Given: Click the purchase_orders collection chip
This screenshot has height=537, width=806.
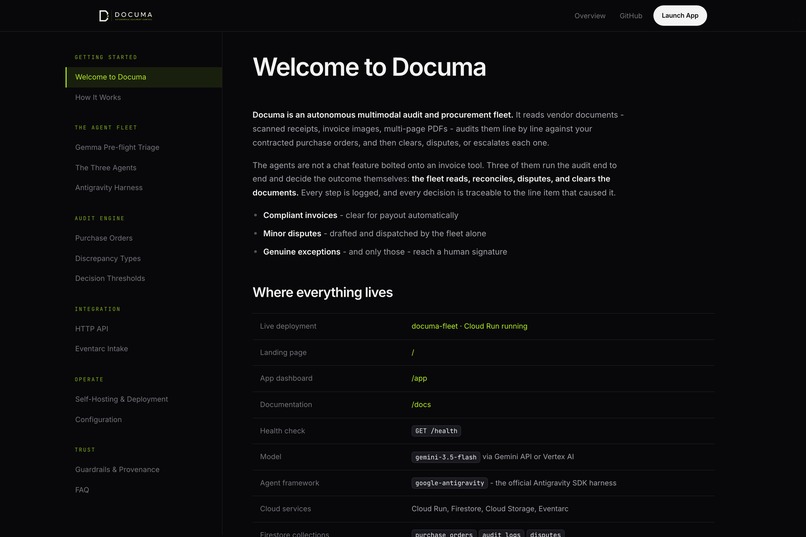Looking at the screenshot, I should pyautogui.click(x=444, y=534).
